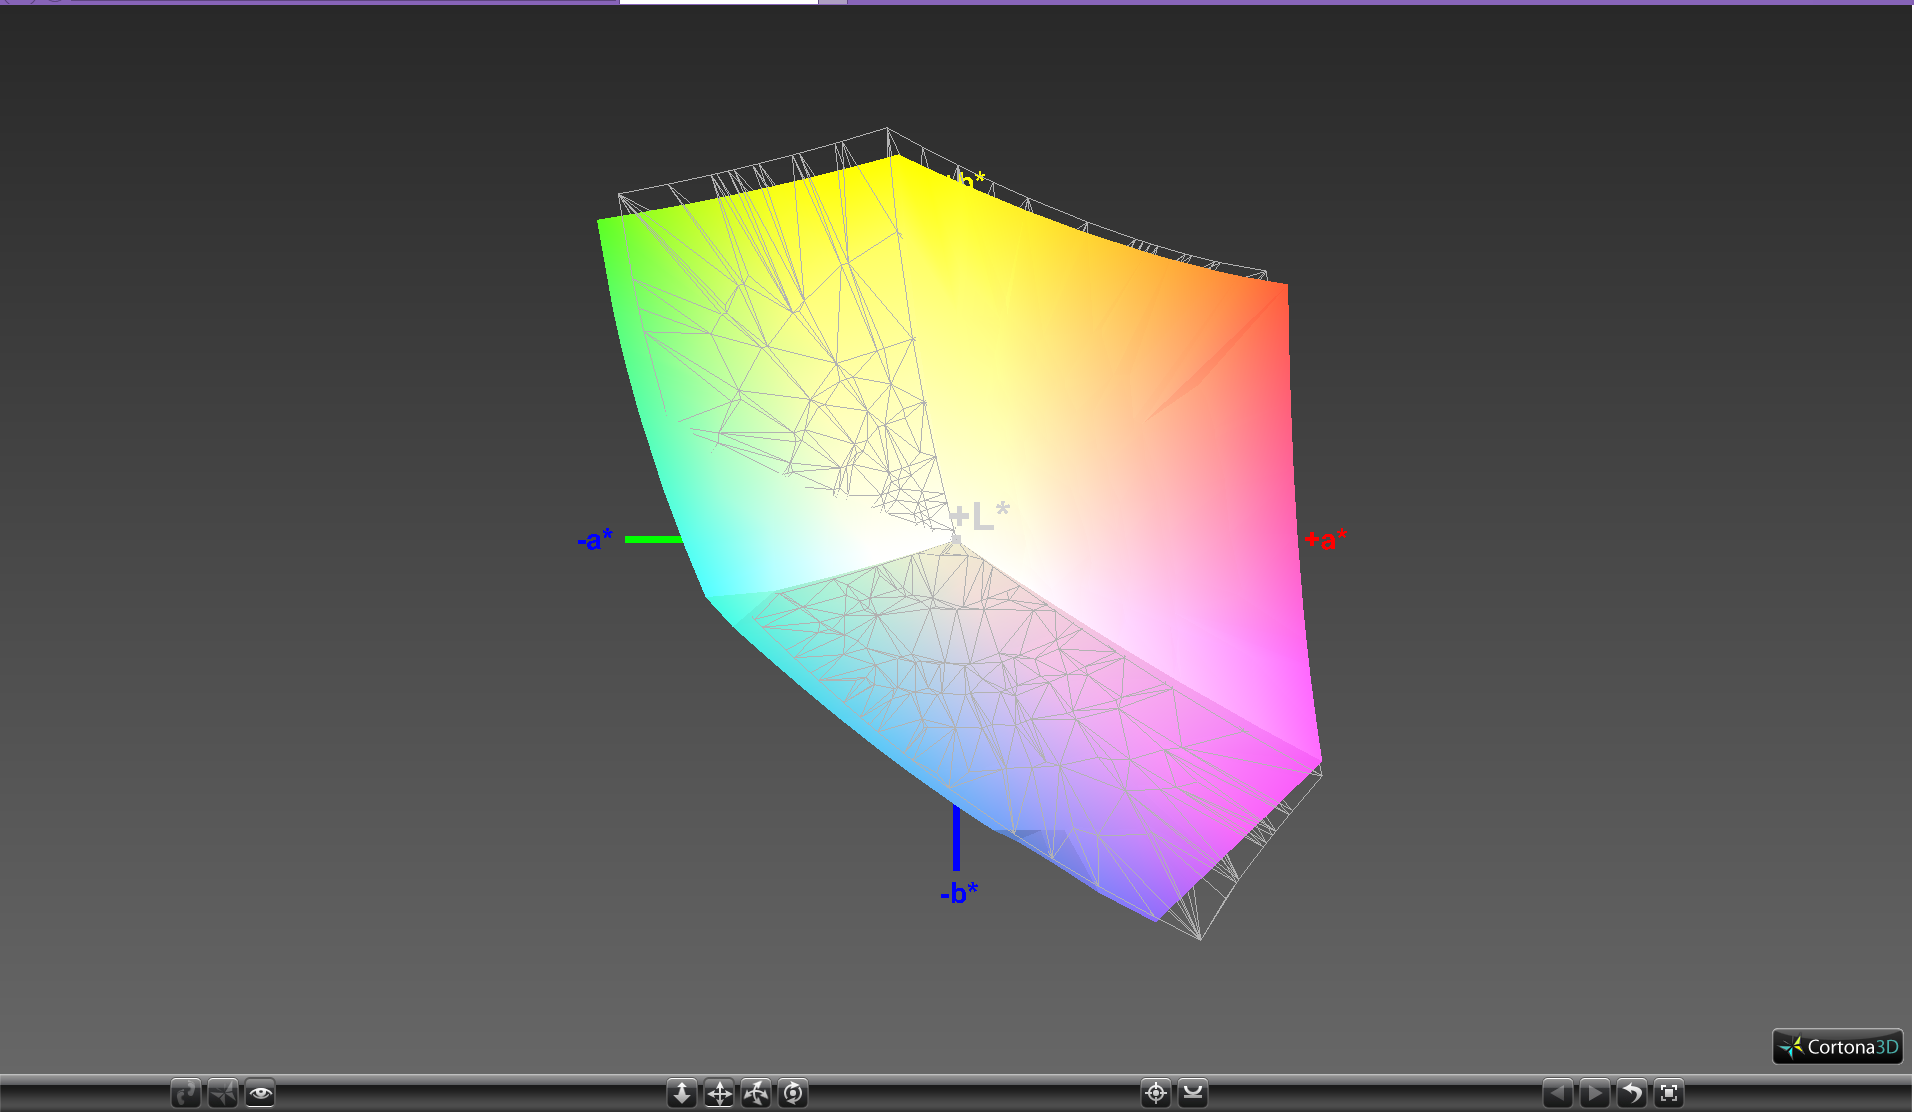This screenshot has width=1914, height=1114.
Task: Activate the Examine mode eye icon
Action: tap(260, 1093)
